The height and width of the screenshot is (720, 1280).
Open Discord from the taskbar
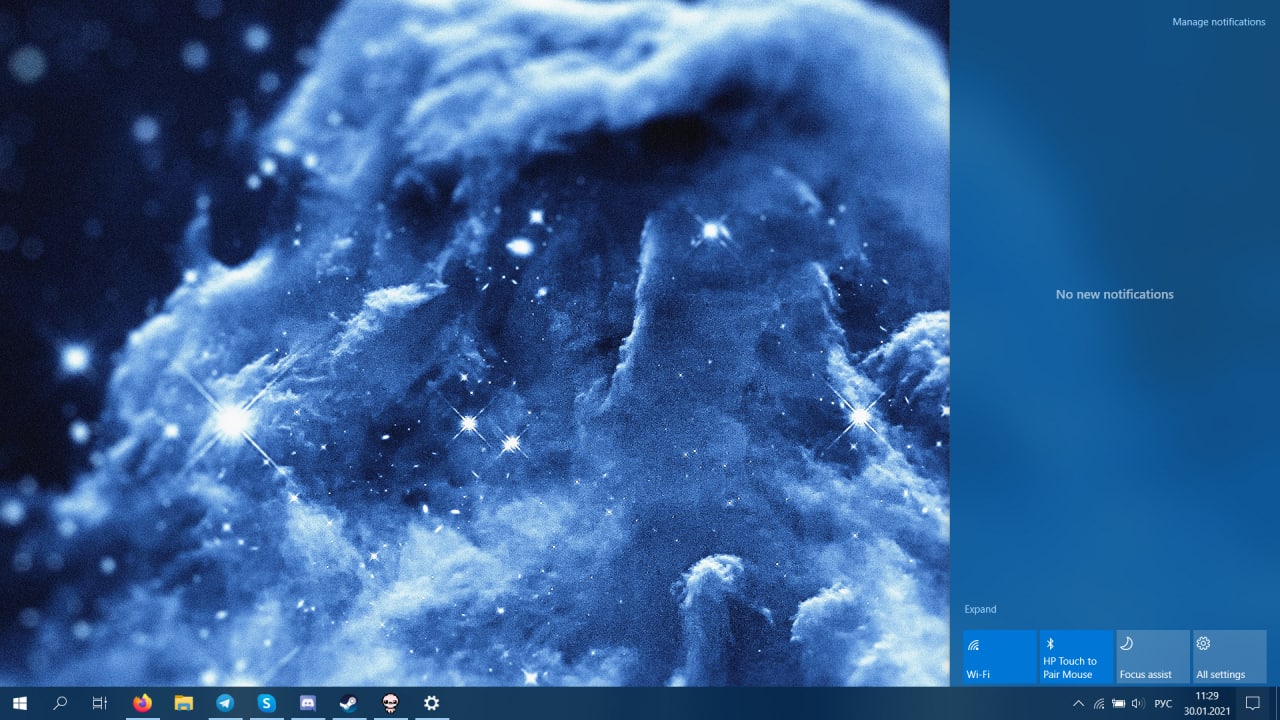point(308,703)
